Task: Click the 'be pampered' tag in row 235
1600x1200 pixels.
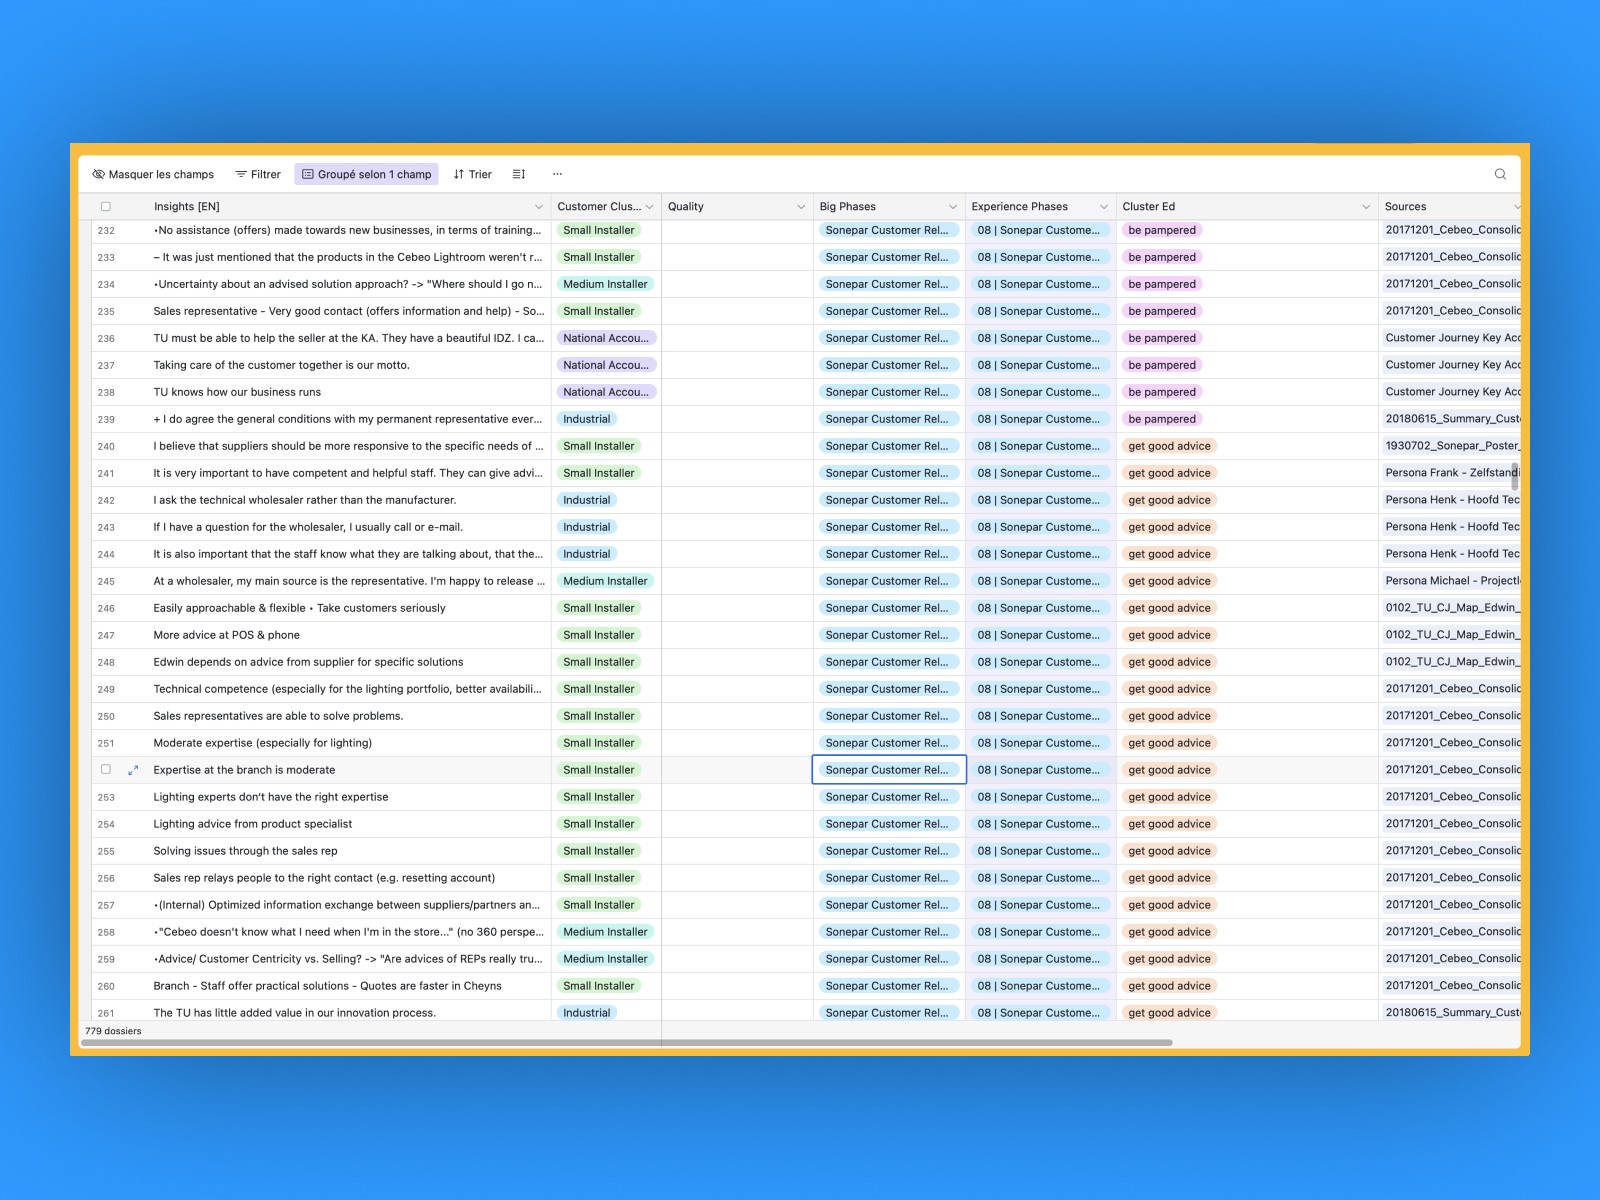Action: (x=1162, y=311)
